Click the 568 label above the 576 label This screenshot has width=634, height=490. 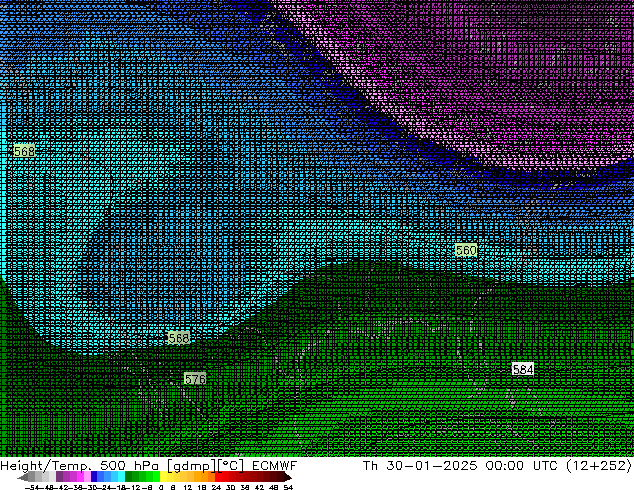pyautogui.click(x=179, y=338)
